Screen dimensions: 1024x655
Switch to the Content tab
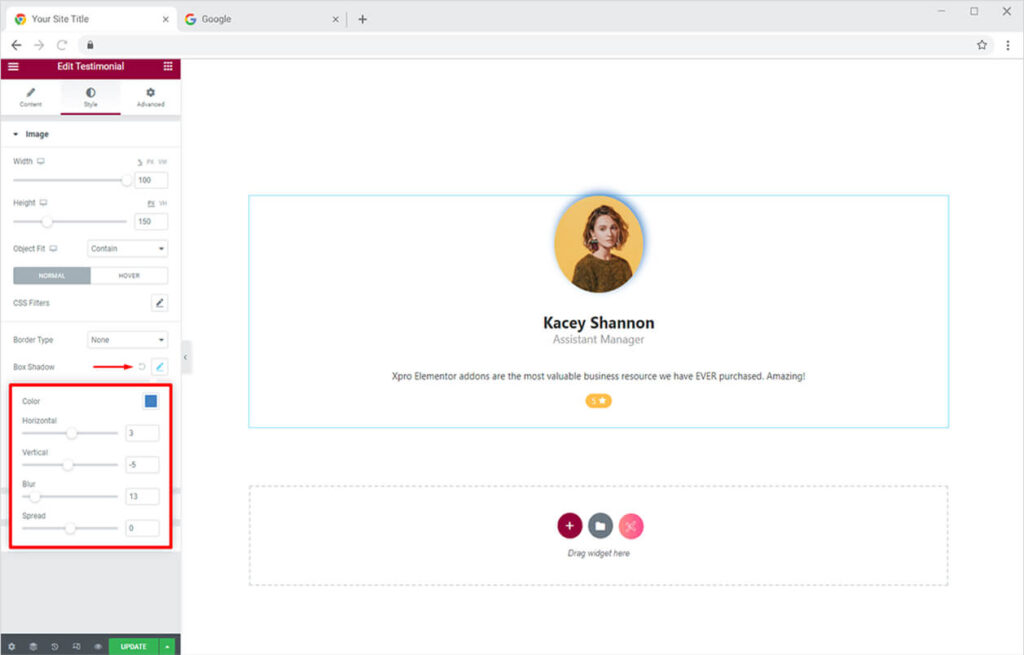[x=31, y=97]
